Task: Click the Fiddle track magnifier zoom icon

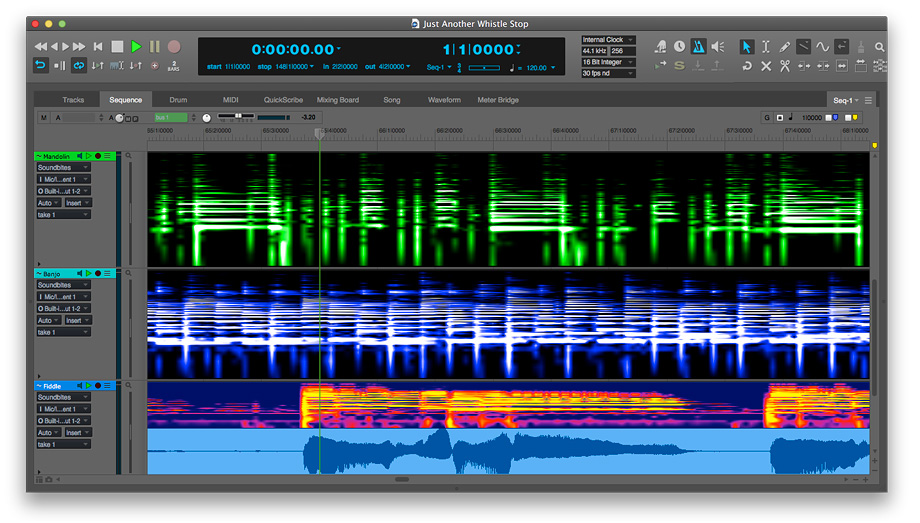Action: tap(128, 386)
